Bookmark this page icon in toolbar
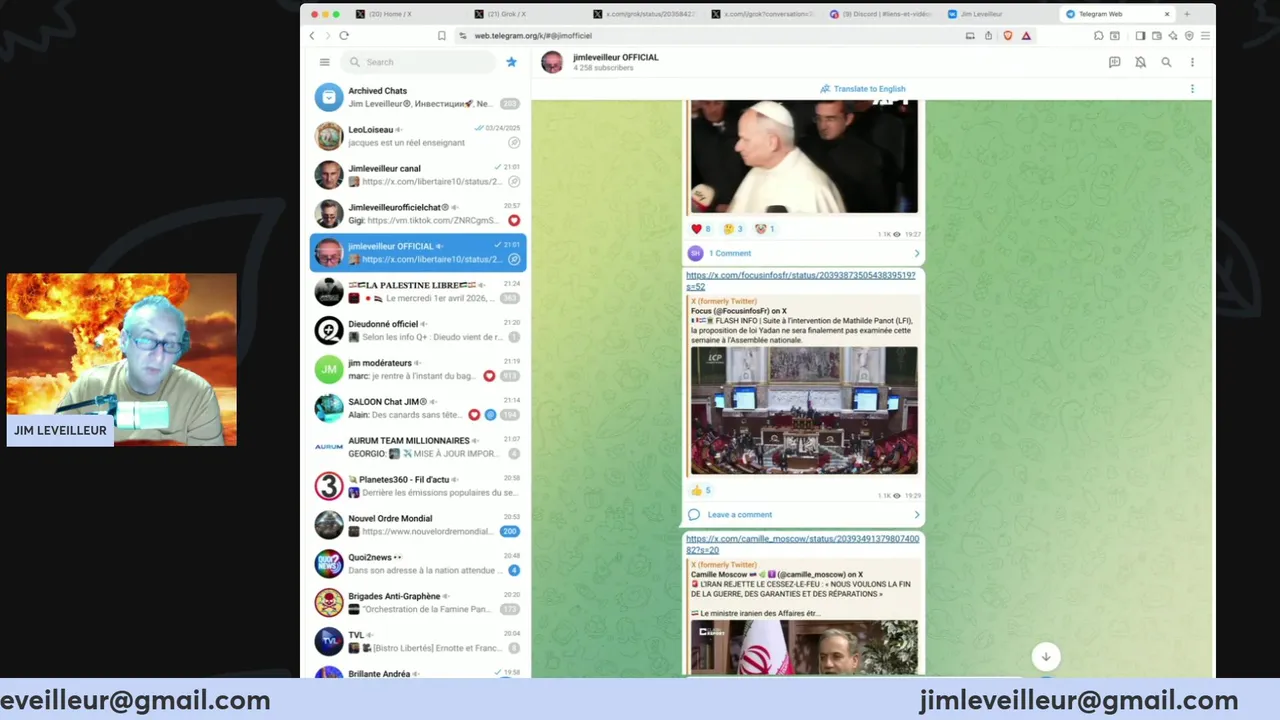The width and height of the screenshot is (1280, 720). click(x=442, y=35)
